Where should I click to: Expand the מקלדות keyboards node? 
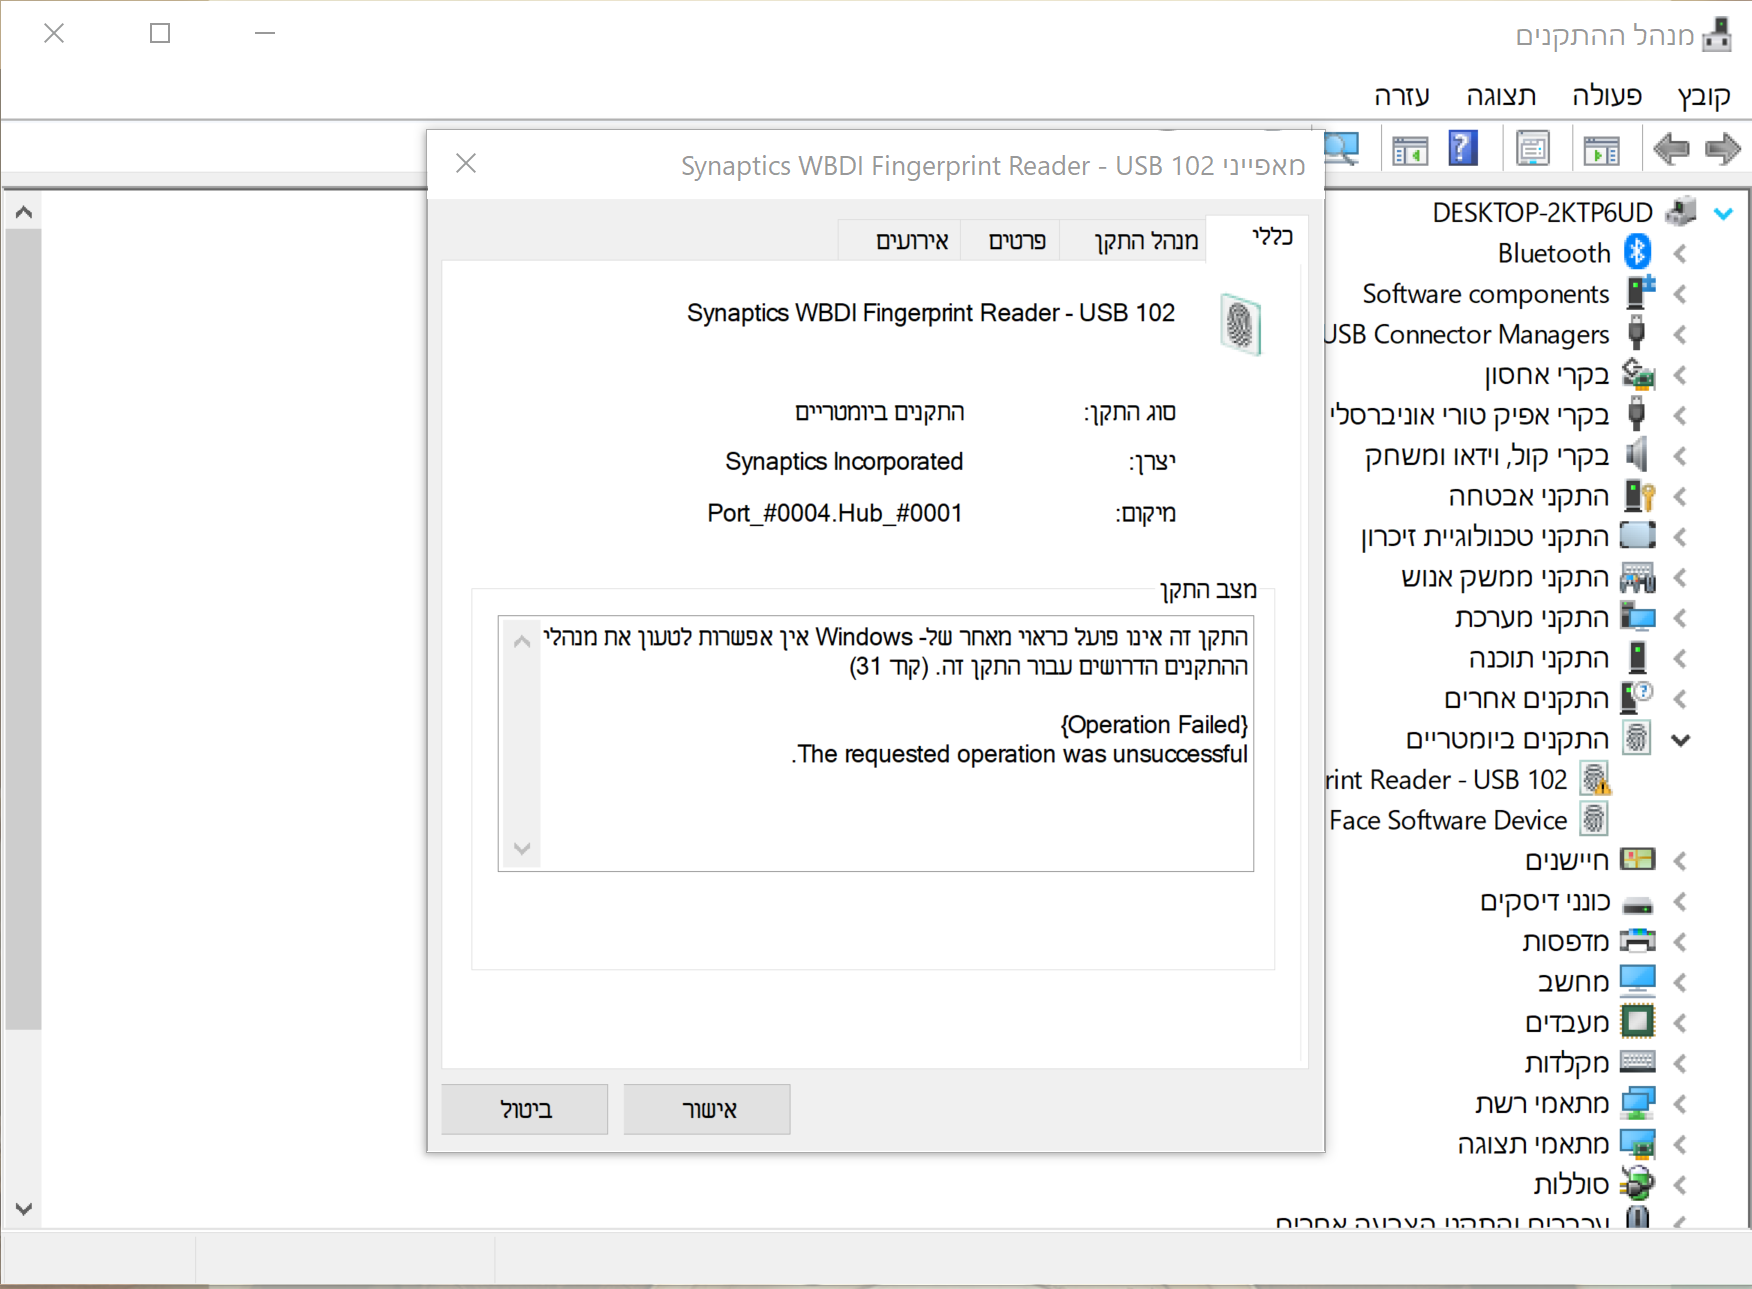click(x=1681, y=1063)
